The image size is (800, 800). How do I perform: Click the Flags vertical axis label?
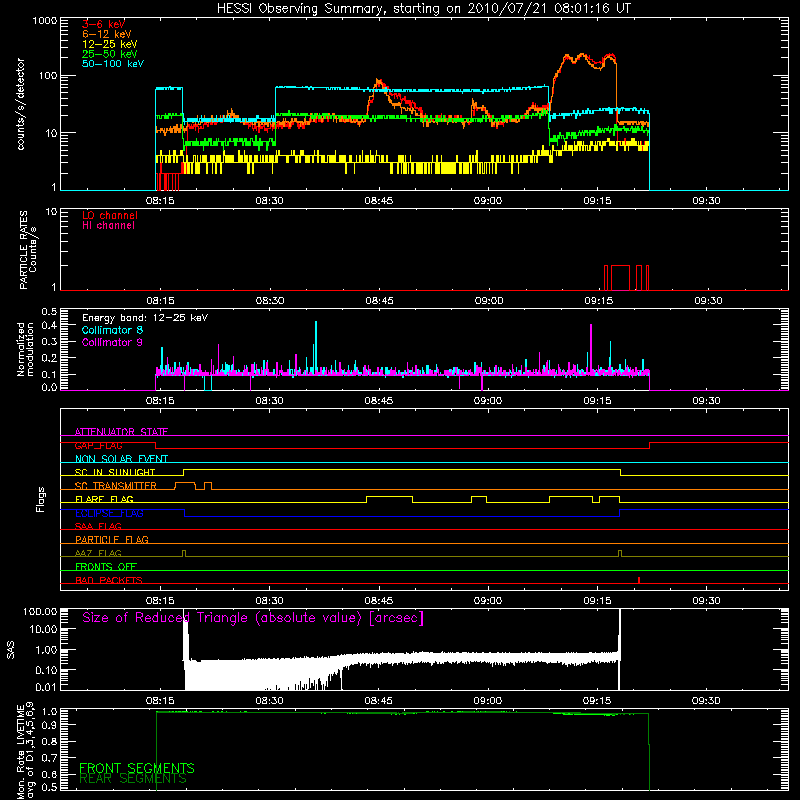pyautogui.click(x=41, y=499)
